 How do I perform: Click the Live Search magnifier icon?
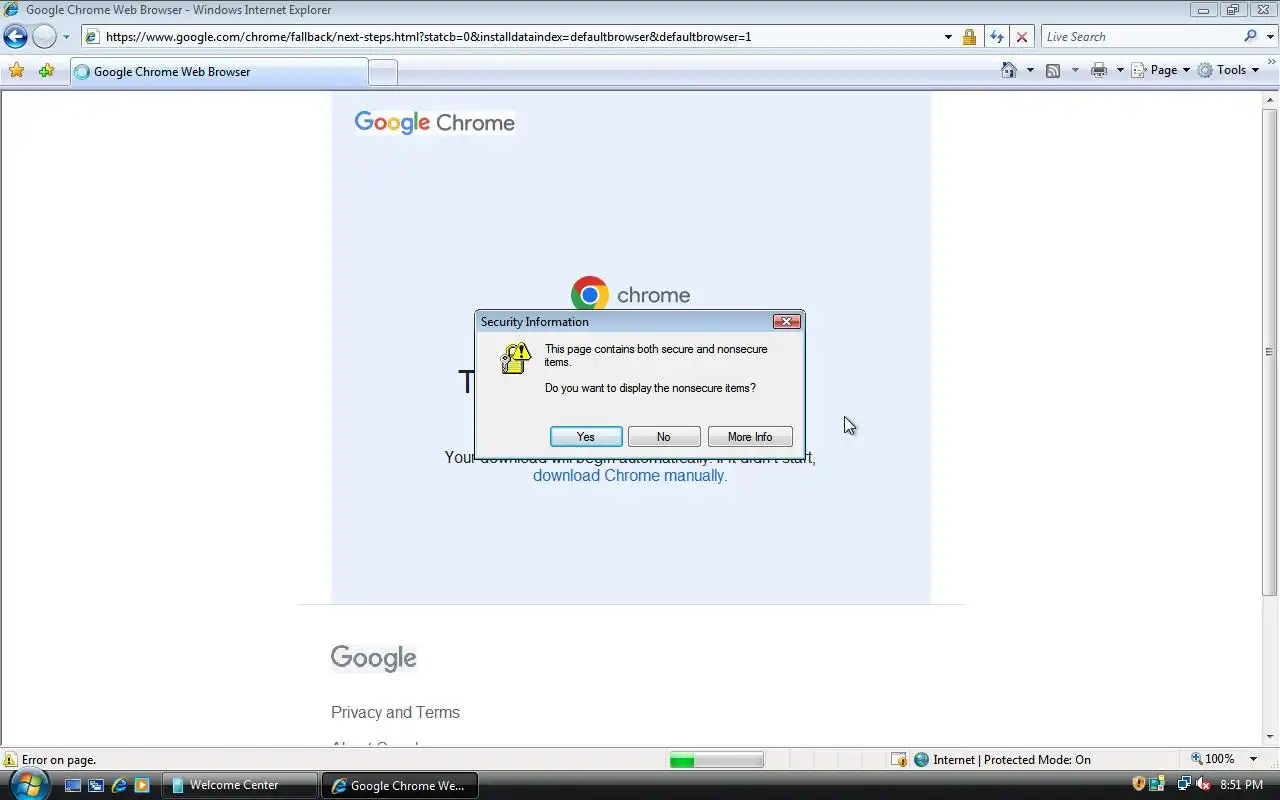1251,37
